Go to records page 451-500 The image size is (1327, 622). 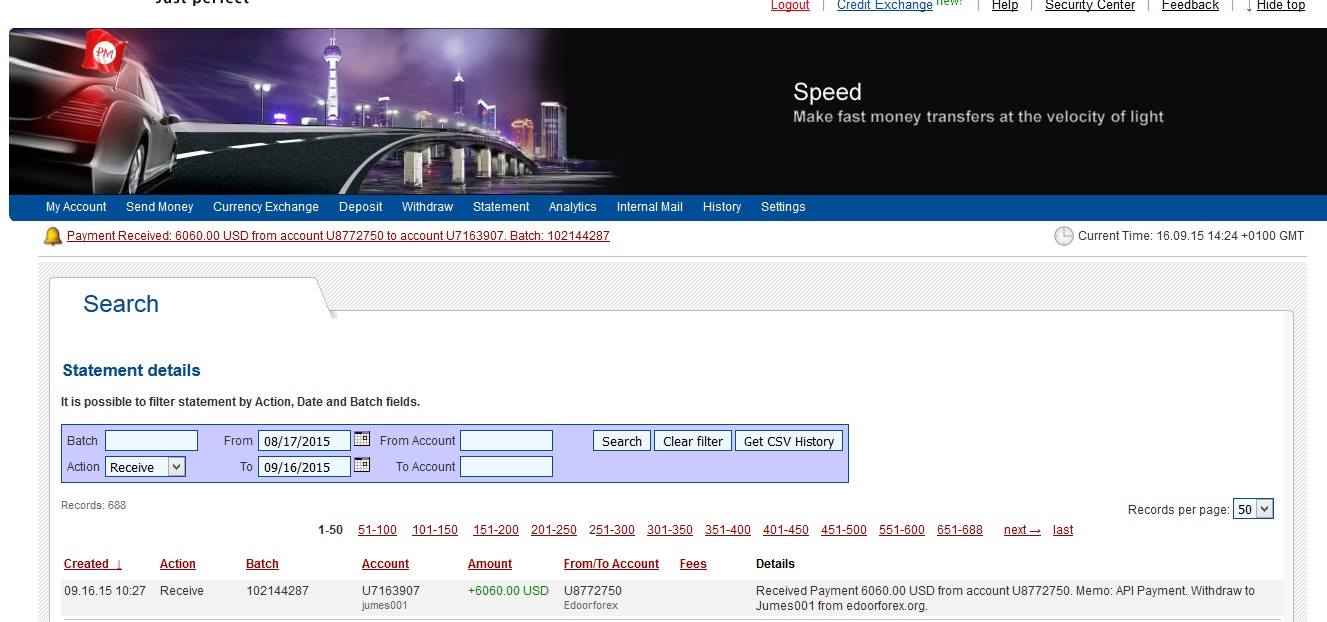[x=844, y=530]
